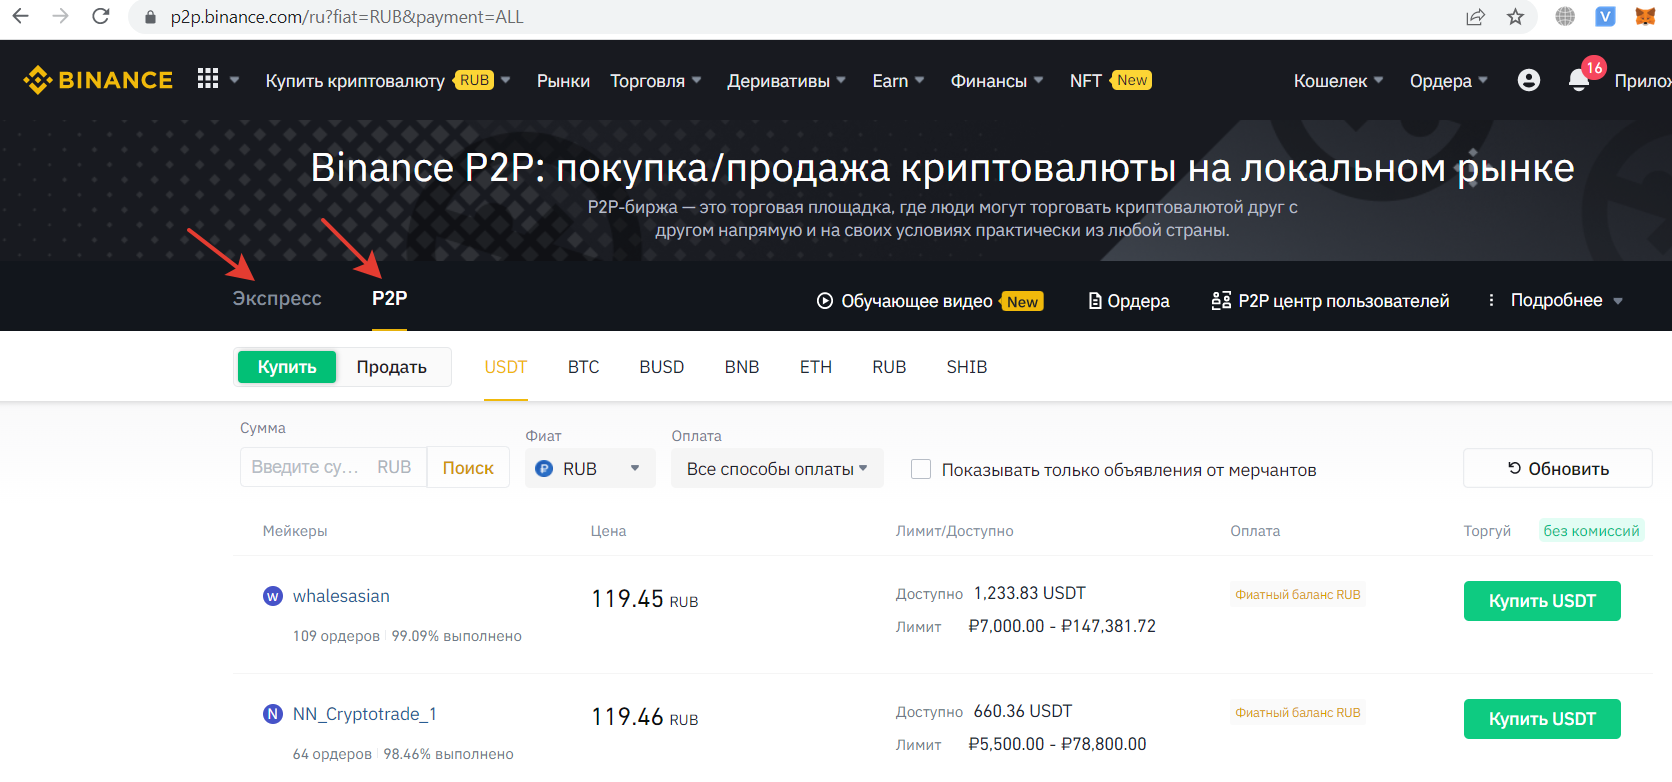Click the browser forward arrow

(x=60, y=16)
